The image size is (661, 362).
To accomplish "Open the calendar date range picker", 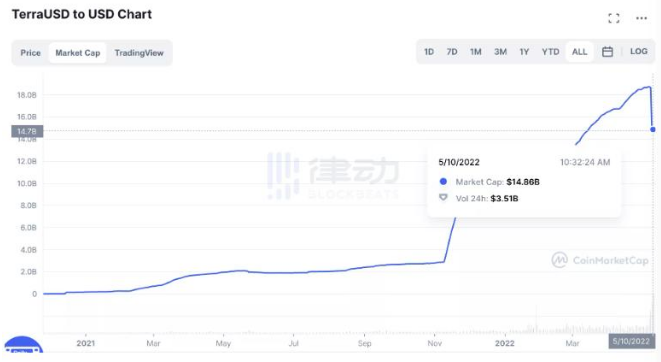I will [x=607, y=52].
